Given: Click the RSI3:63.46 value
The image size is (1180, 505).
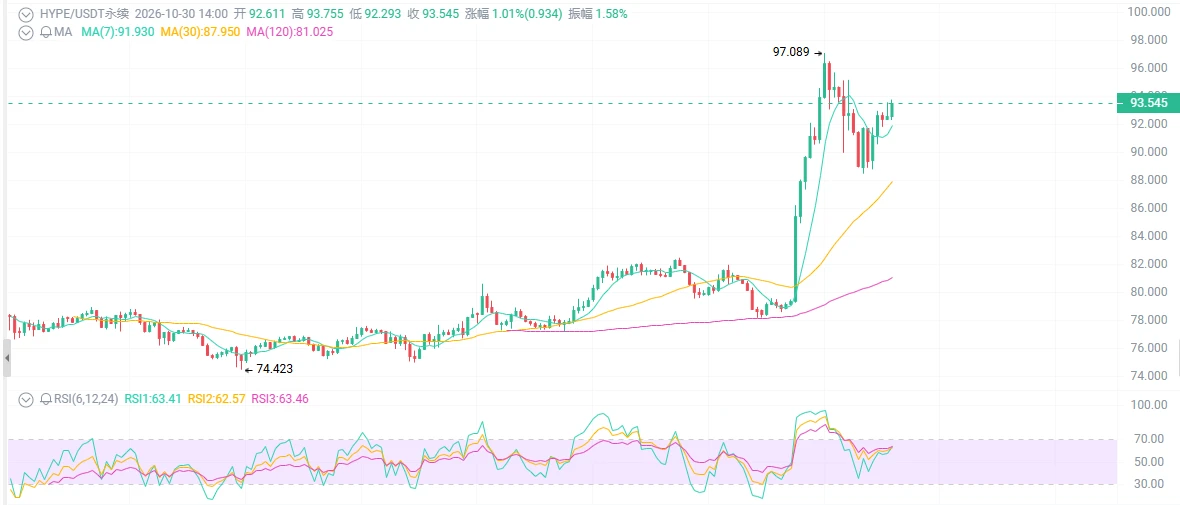Looking at the screenshot, I should tap(280, 399).
